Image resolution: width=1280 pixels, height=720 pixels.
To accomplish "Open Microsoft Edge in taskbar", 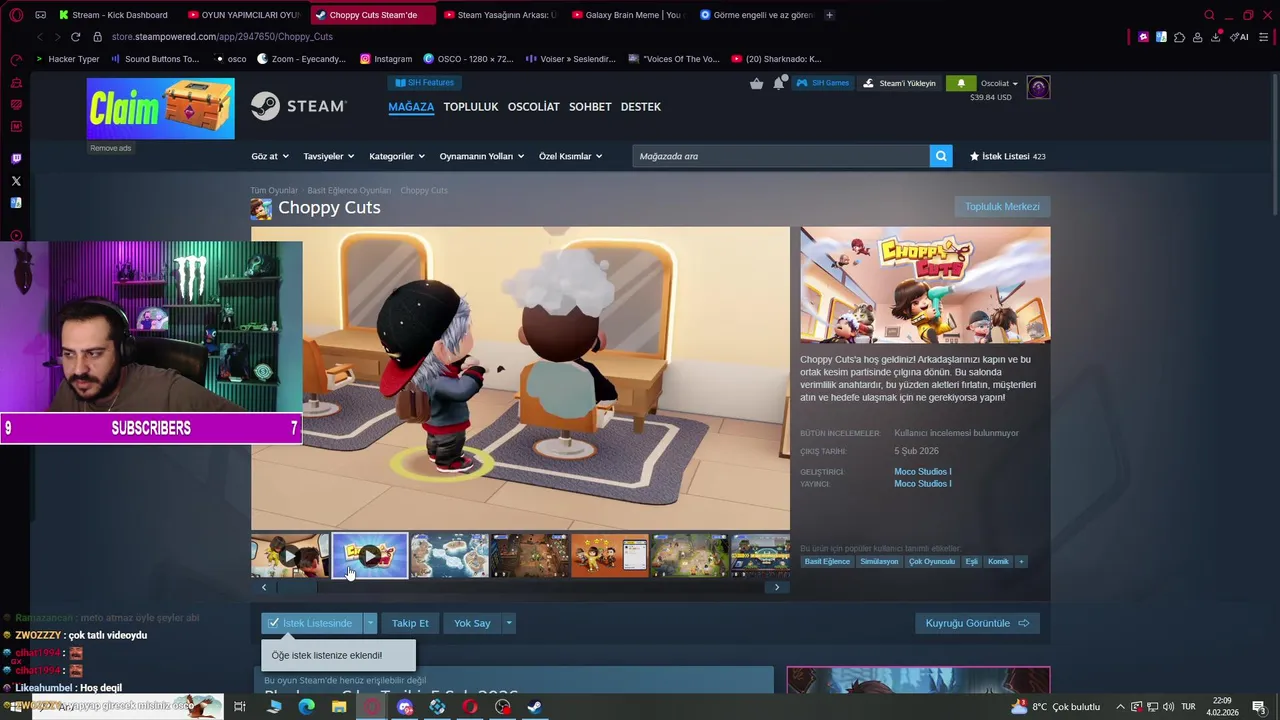I will click(306, 707).
